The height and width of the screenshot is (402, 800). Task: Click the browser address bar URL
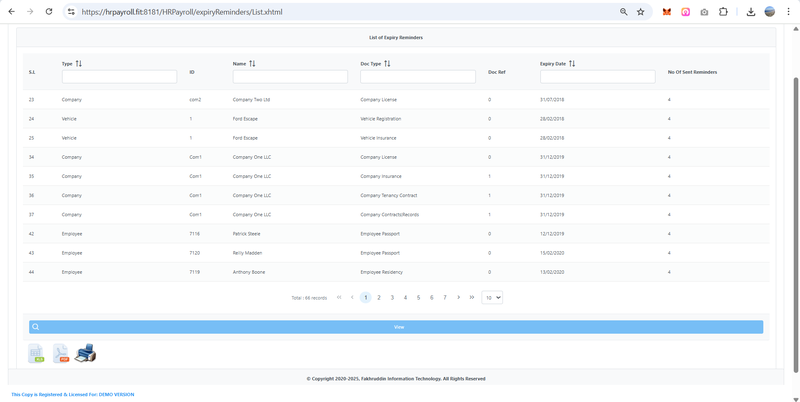pos(182,12)
